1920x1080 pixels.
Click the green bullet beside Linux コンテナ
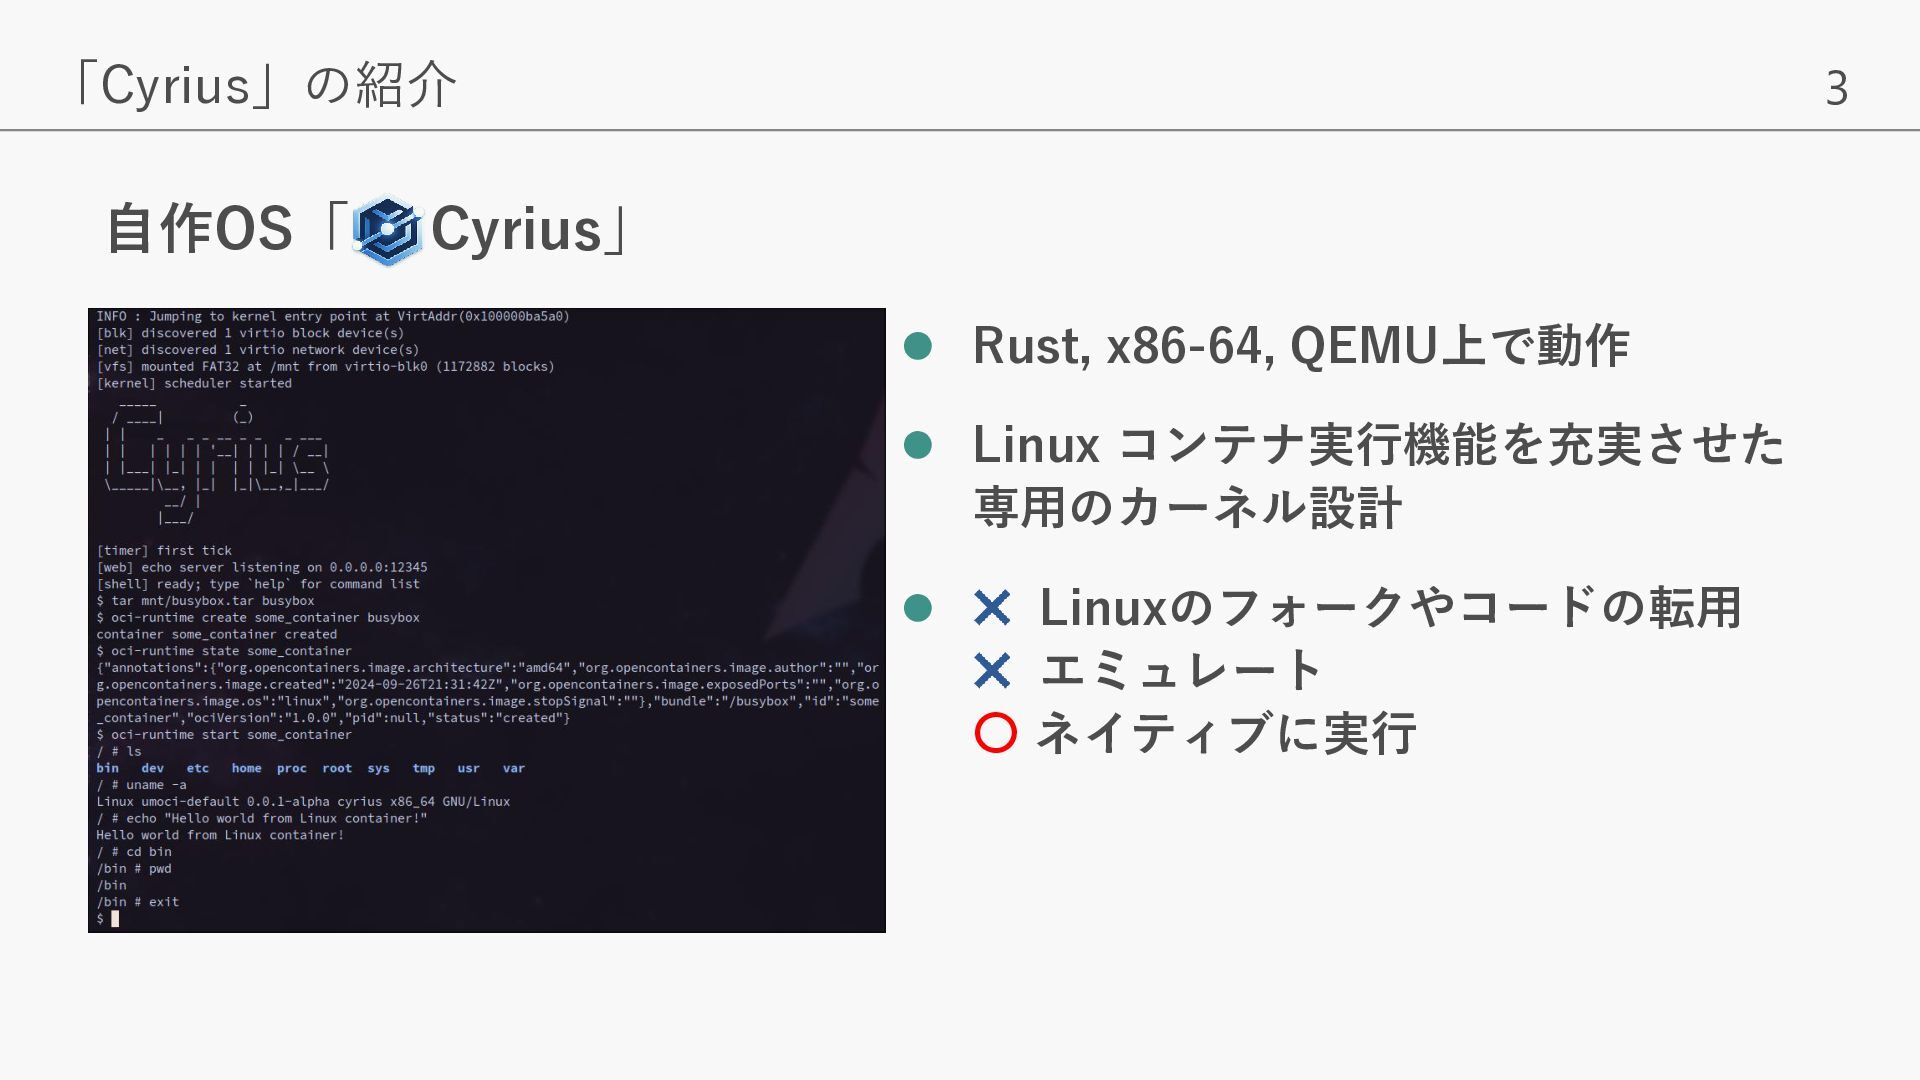click(x=917, y=445)
